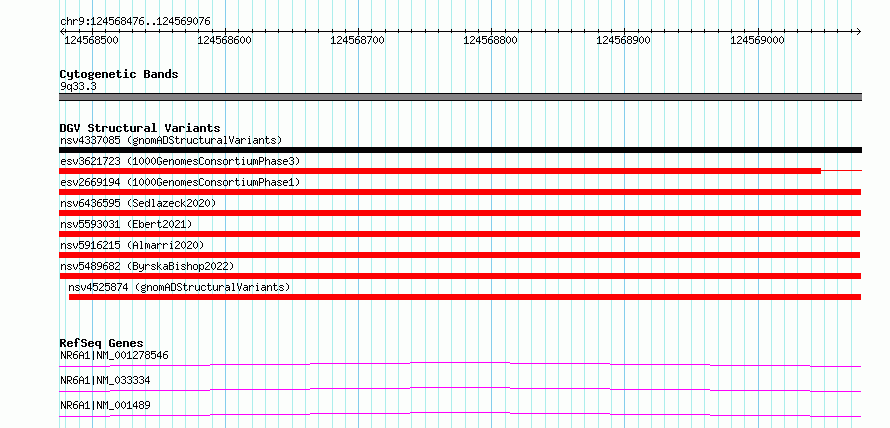
Task: Click the red nsv6436595 variant bar
Action: point(460,213)
